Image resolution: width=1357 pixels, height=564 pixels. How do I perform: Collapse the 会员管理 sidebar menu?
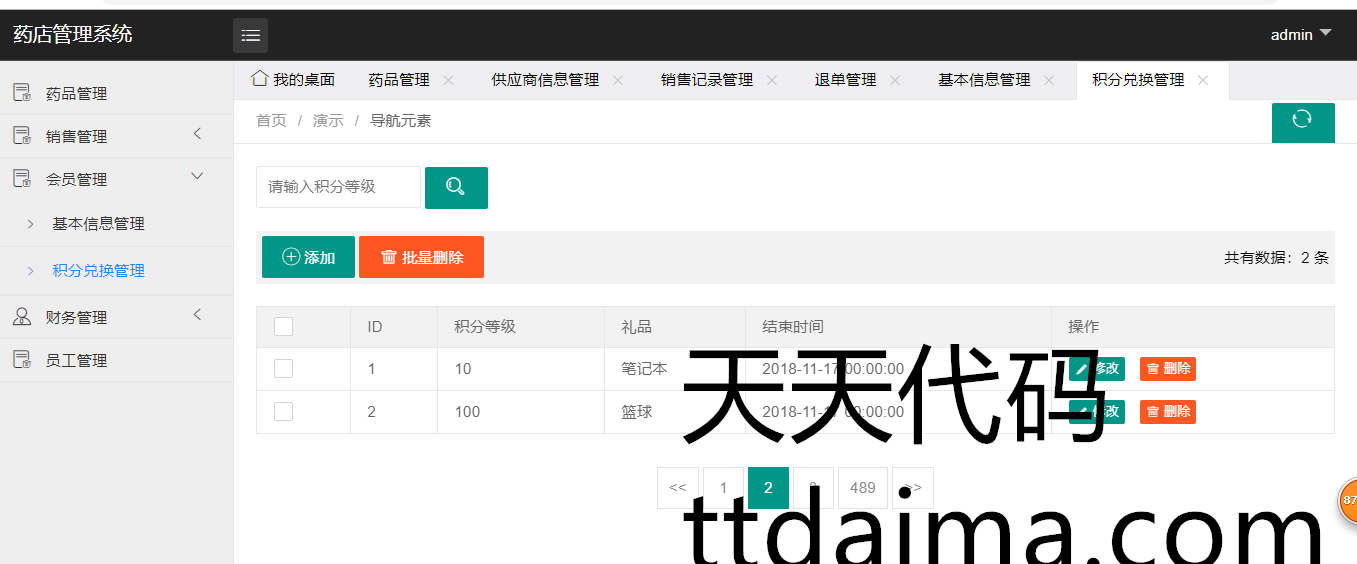point(197,177)
